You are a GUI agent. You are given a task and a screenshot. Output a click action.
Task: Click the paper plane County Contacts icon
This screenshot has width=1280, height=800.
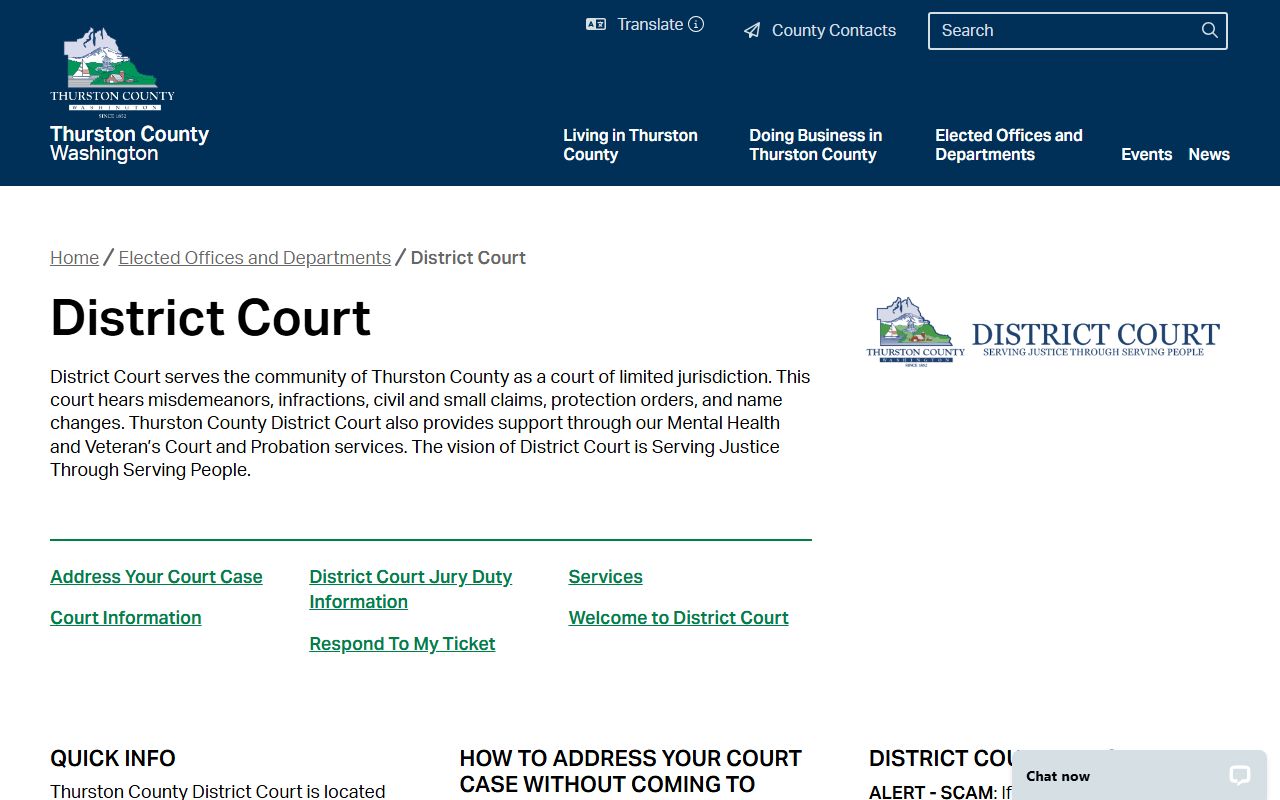(x=752, y=31)
